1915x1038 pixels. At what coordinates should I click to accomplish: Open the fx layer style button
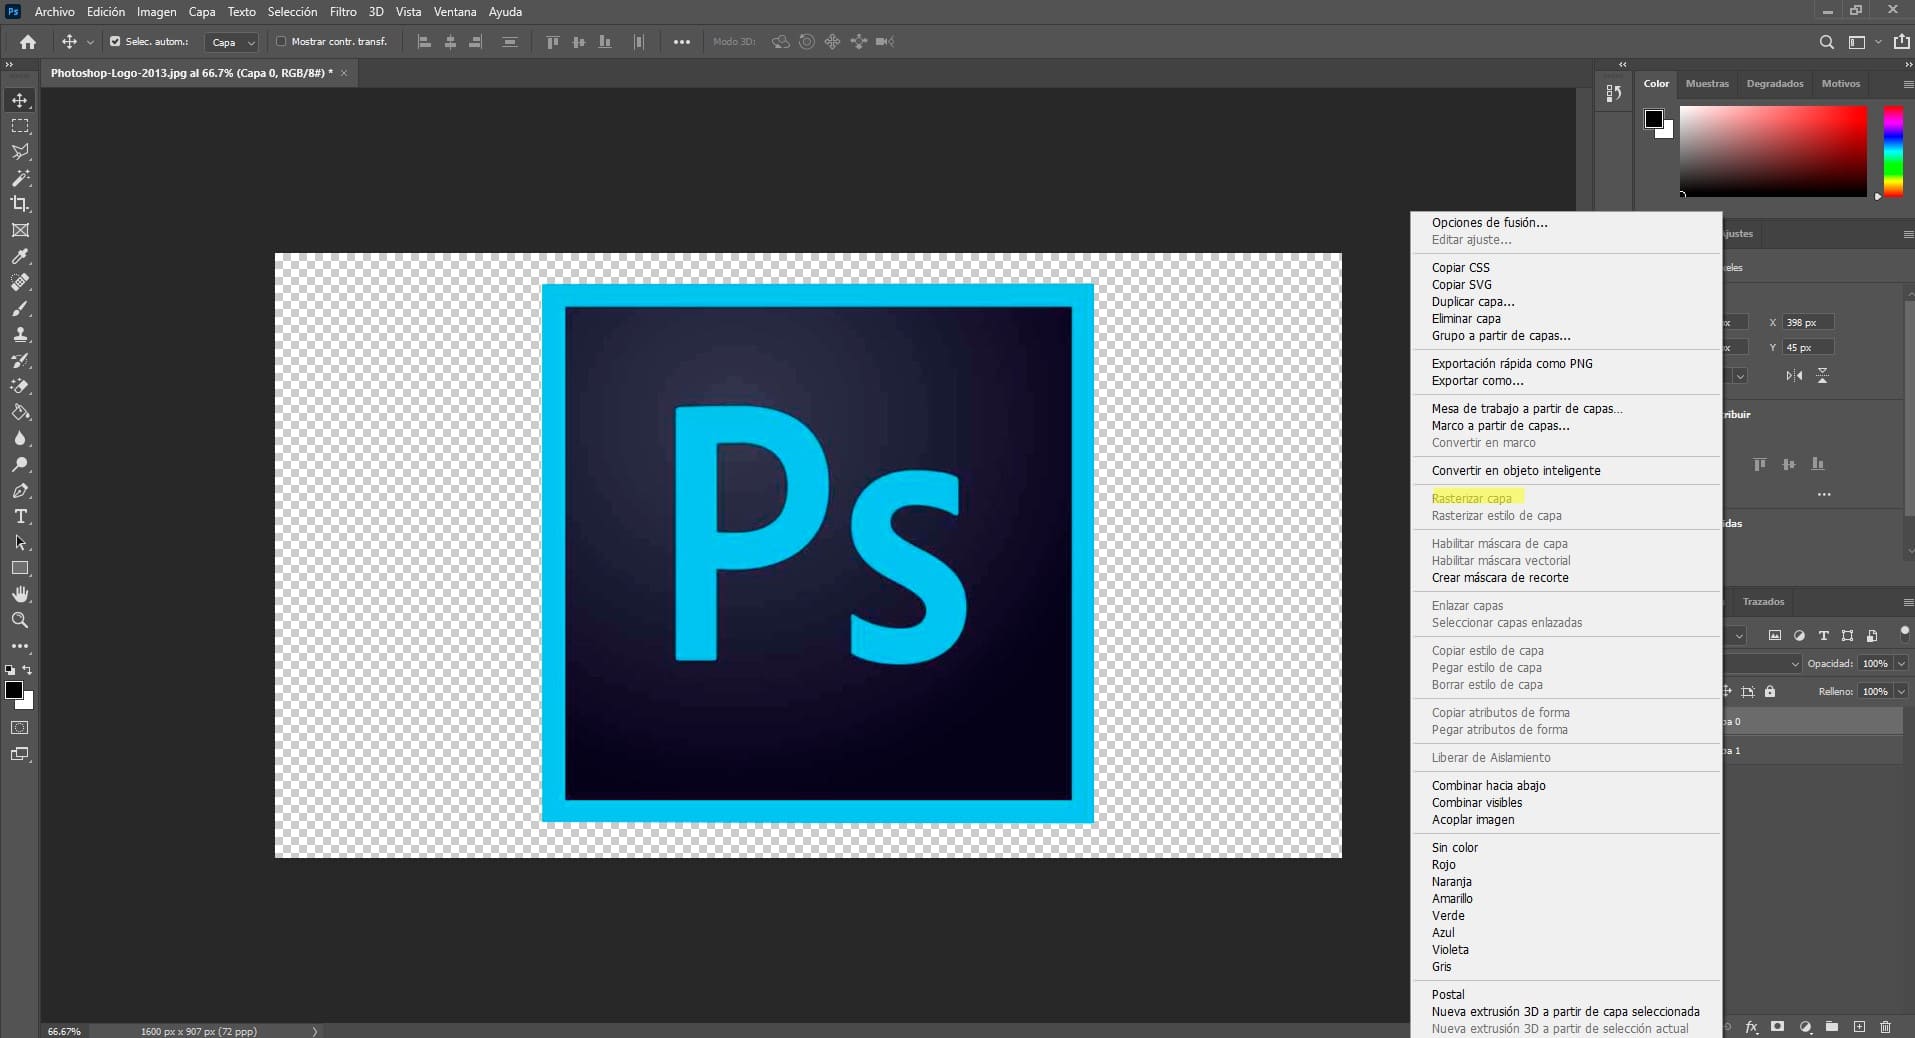[1751, 1027]
